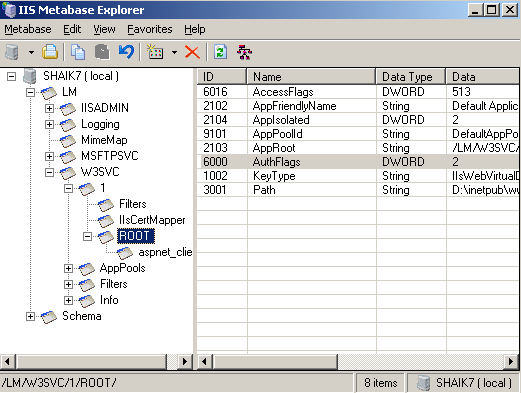Expand the Logging tree node
The image size is (521, 393).
click(49, 124)
